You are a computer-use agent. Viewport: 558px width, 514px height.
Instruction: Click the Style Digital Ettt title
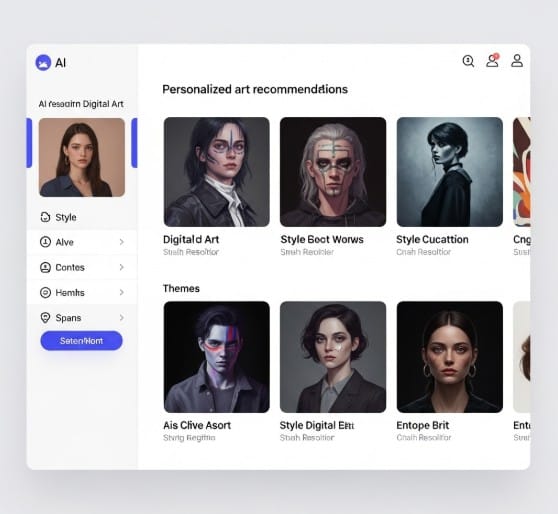317,425
